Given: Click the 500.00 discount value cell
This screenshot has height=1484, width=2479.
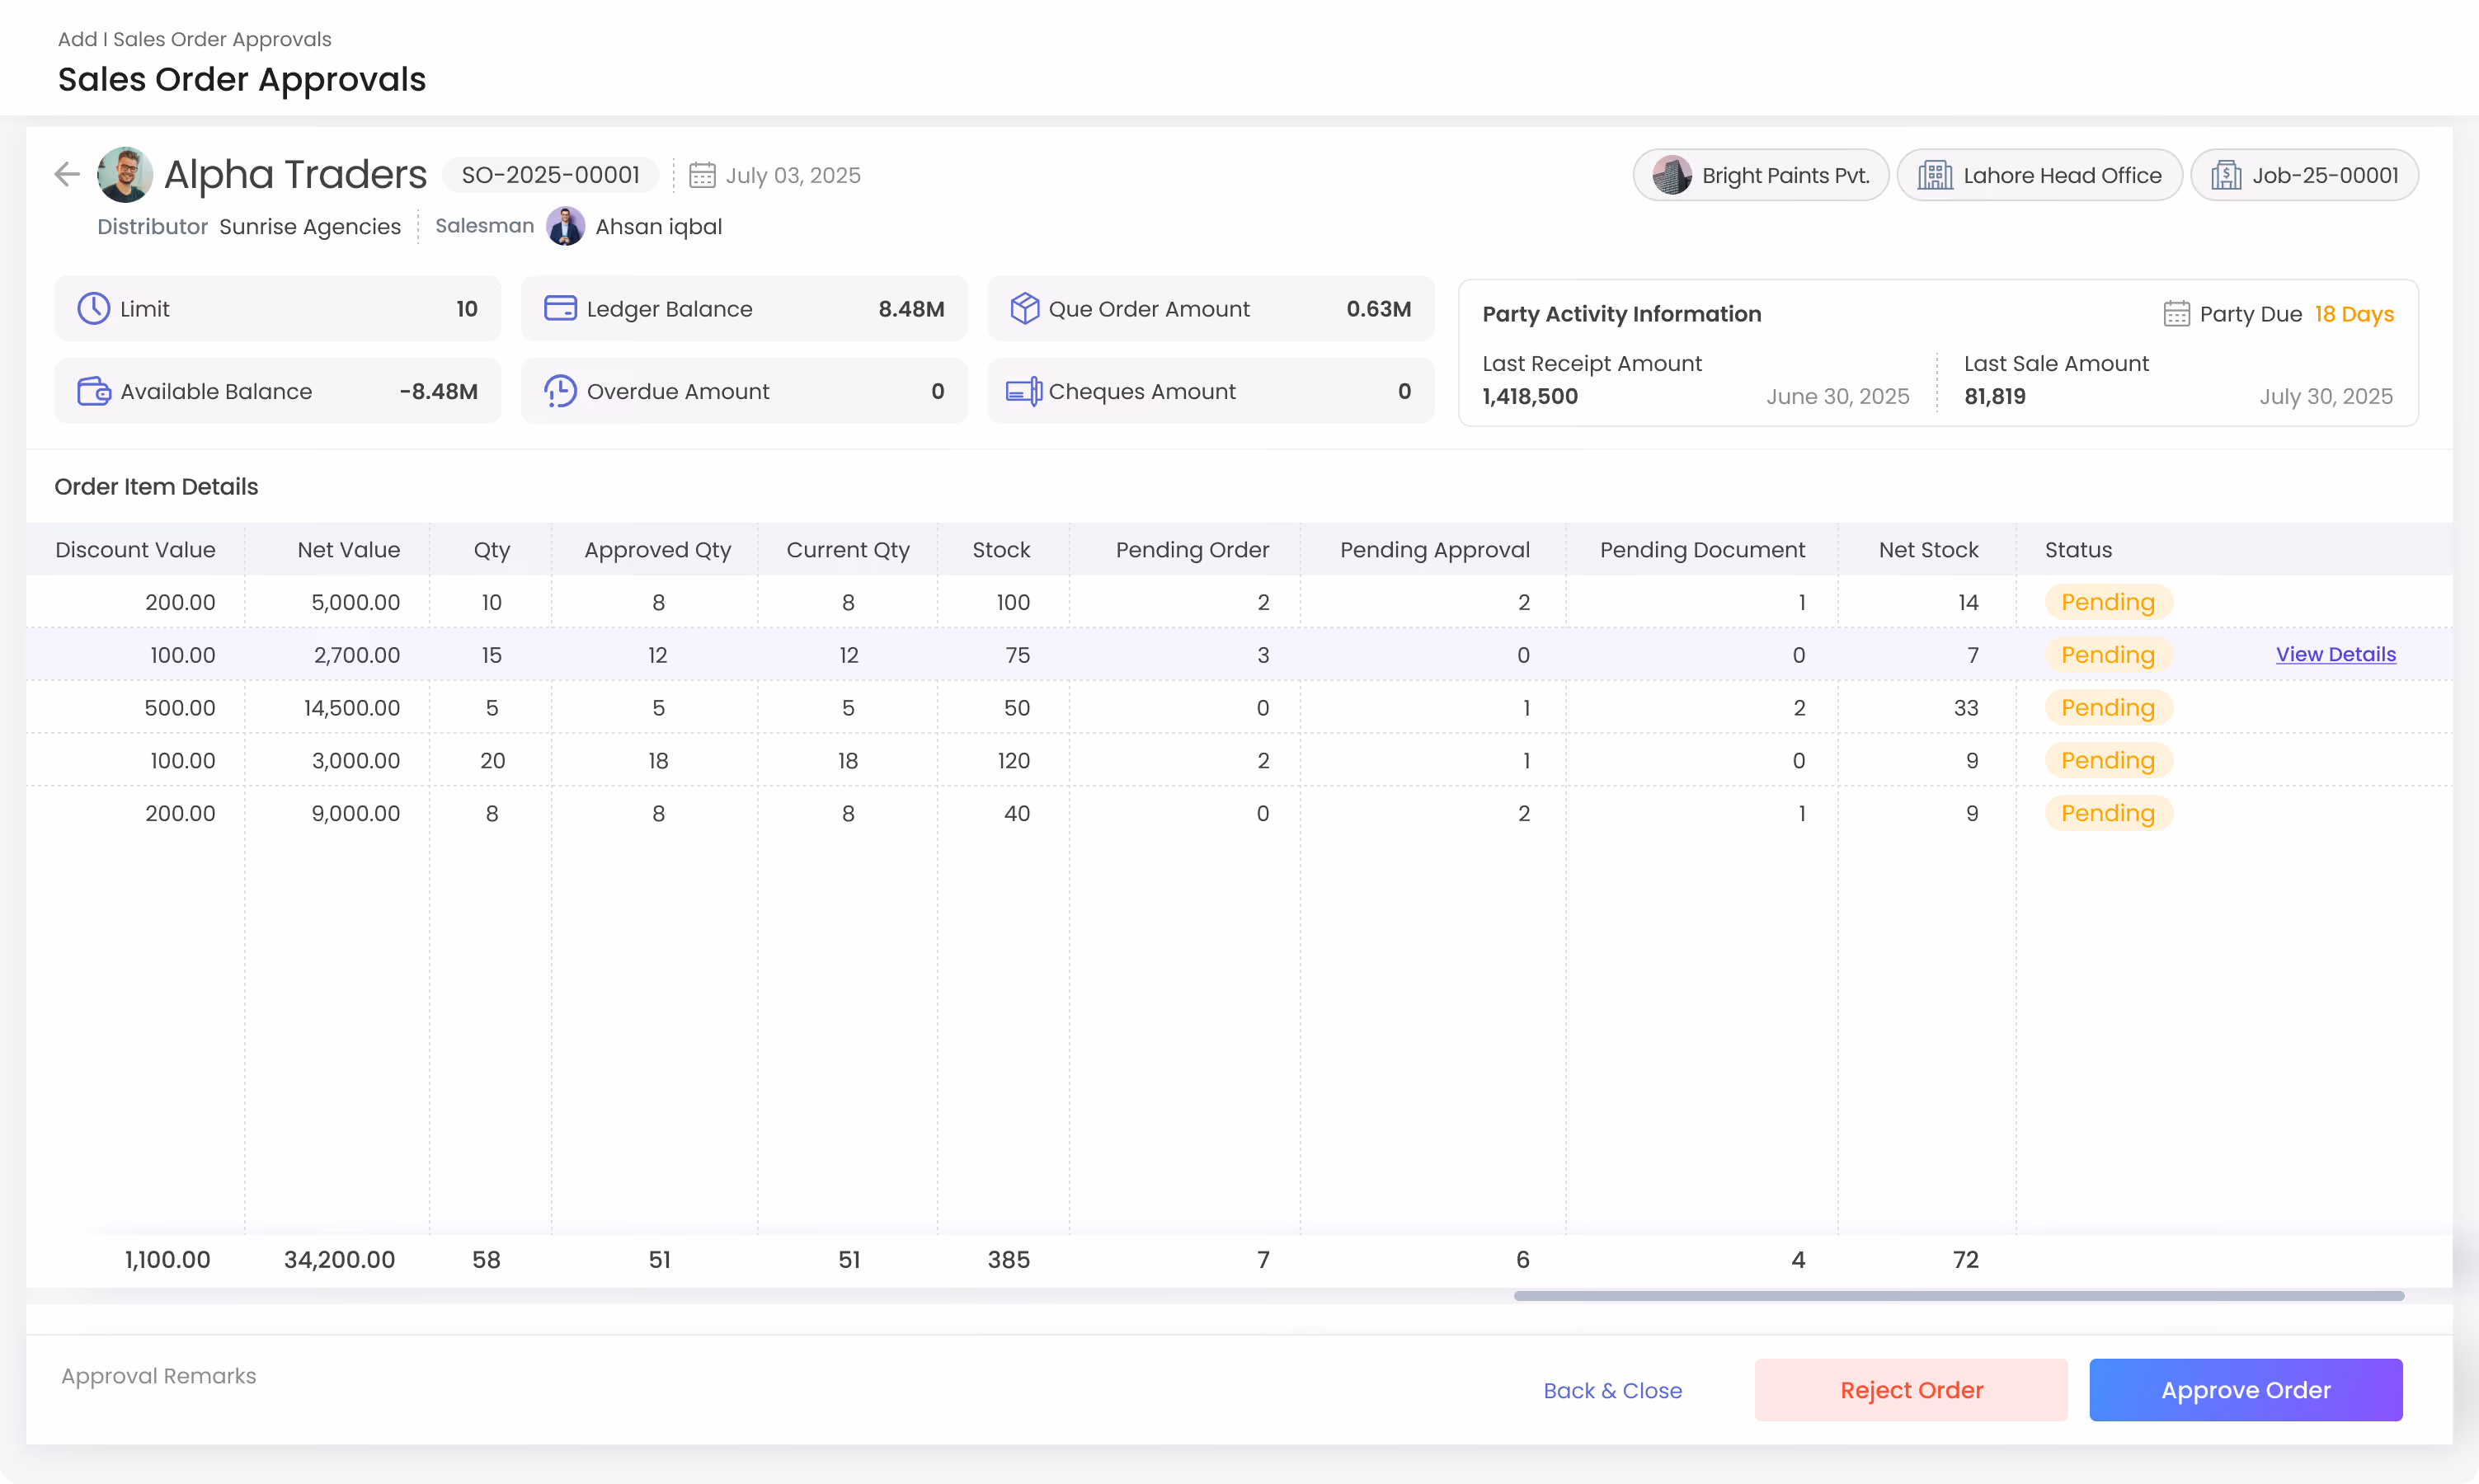Looking at the screenshot, I should coord(180,708).
